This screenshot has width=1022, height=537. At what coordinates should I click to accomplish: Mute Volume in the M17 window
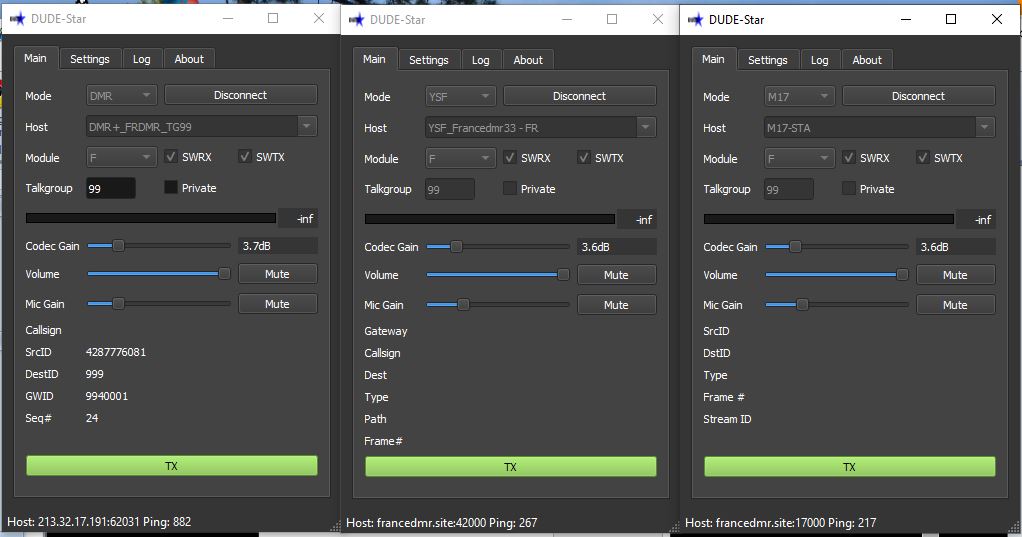pyautogui.click(x=956, y=276)
